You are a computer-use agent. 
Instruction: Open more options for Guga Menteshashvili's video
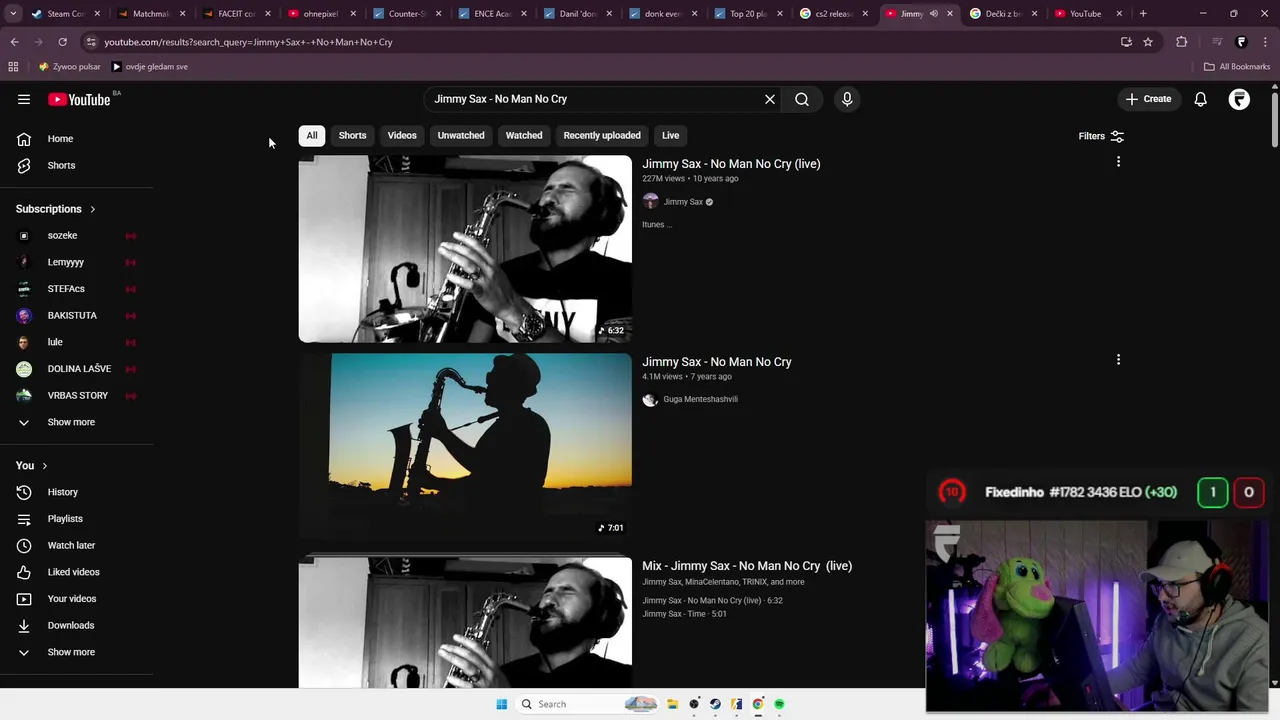point(1118,359)
